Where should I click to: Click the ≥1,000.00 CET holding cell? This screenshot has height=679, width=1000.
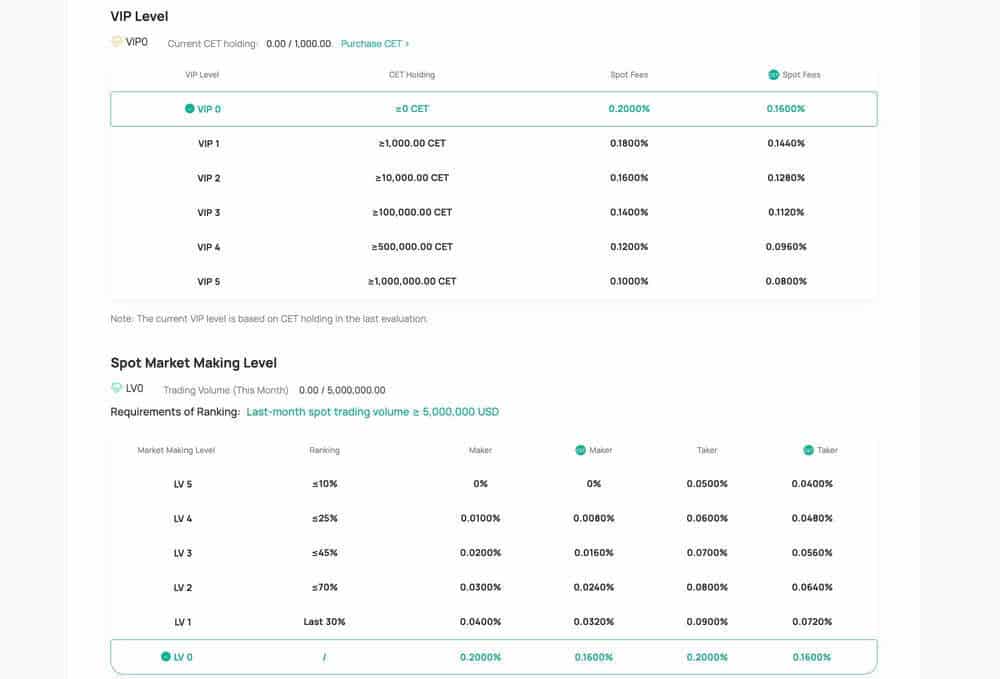[x=412, y=143]
